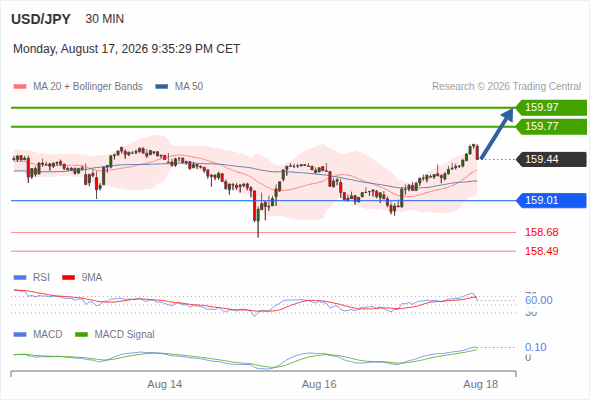Viewport: 590px width, 400px height.
Task: Click the blue upward trend arrow
Action: [x=497, y=134]
